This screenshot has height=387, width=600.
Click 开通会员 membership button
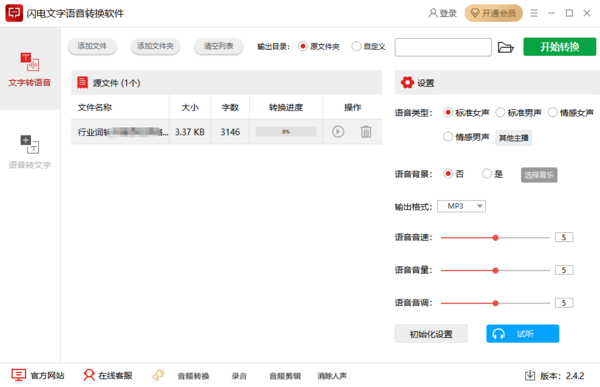pos(493,13)
